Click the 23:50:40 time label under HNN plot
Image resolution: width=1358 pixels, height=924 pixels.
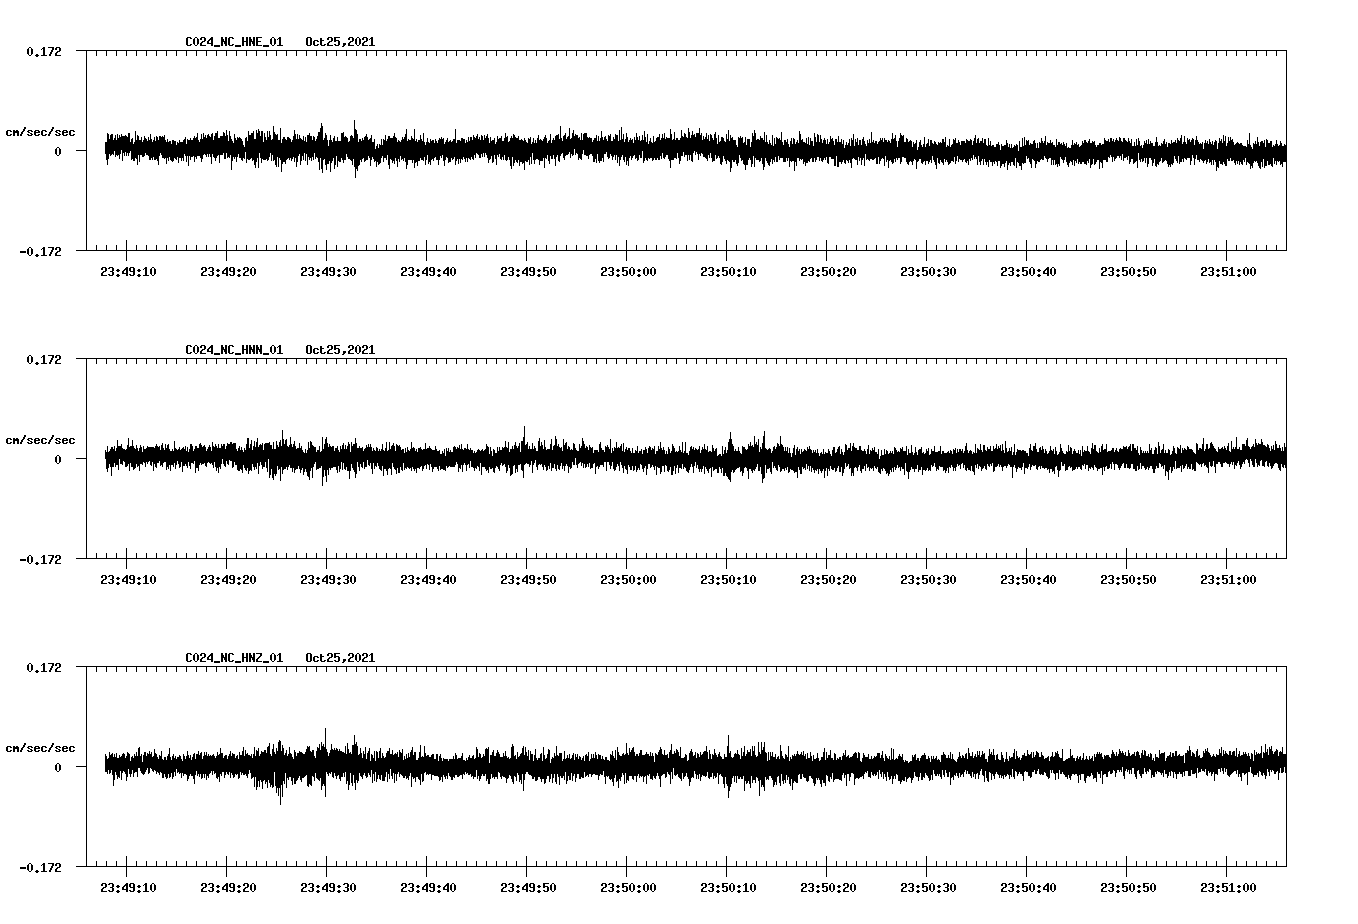(x=1027, y=579)
